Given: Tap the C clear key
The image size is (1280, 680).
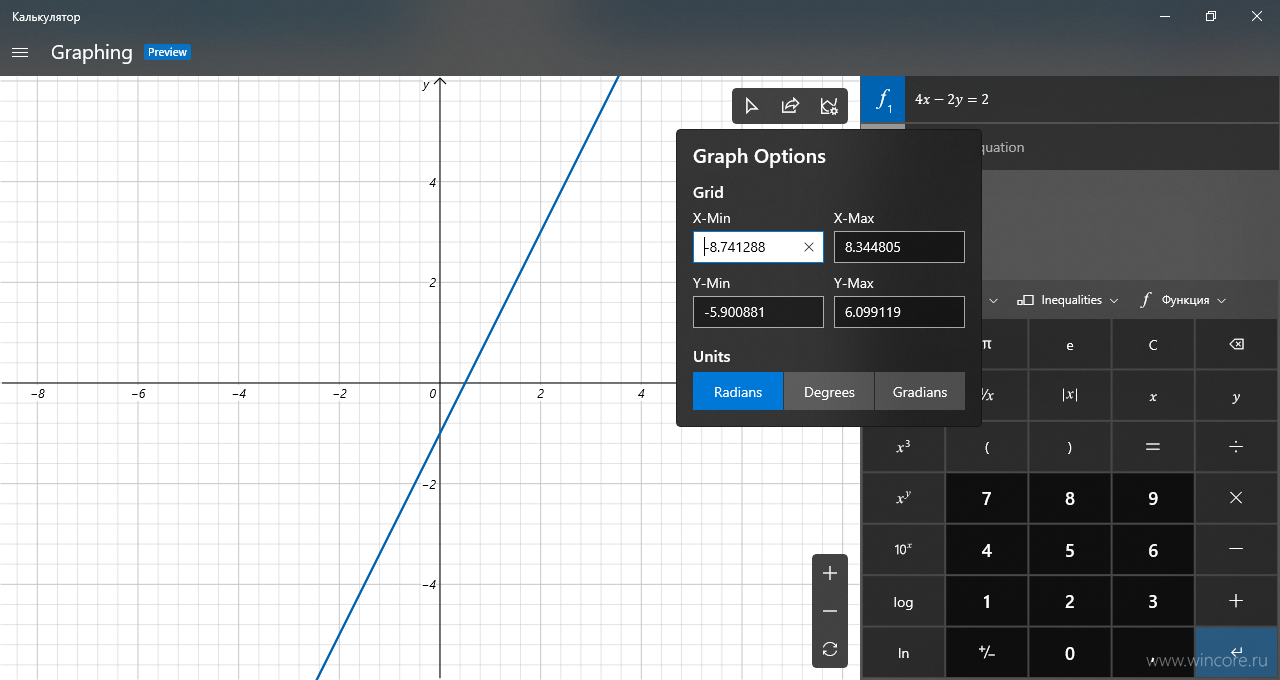Looking at the screenshot, I should coord(1153,344).
